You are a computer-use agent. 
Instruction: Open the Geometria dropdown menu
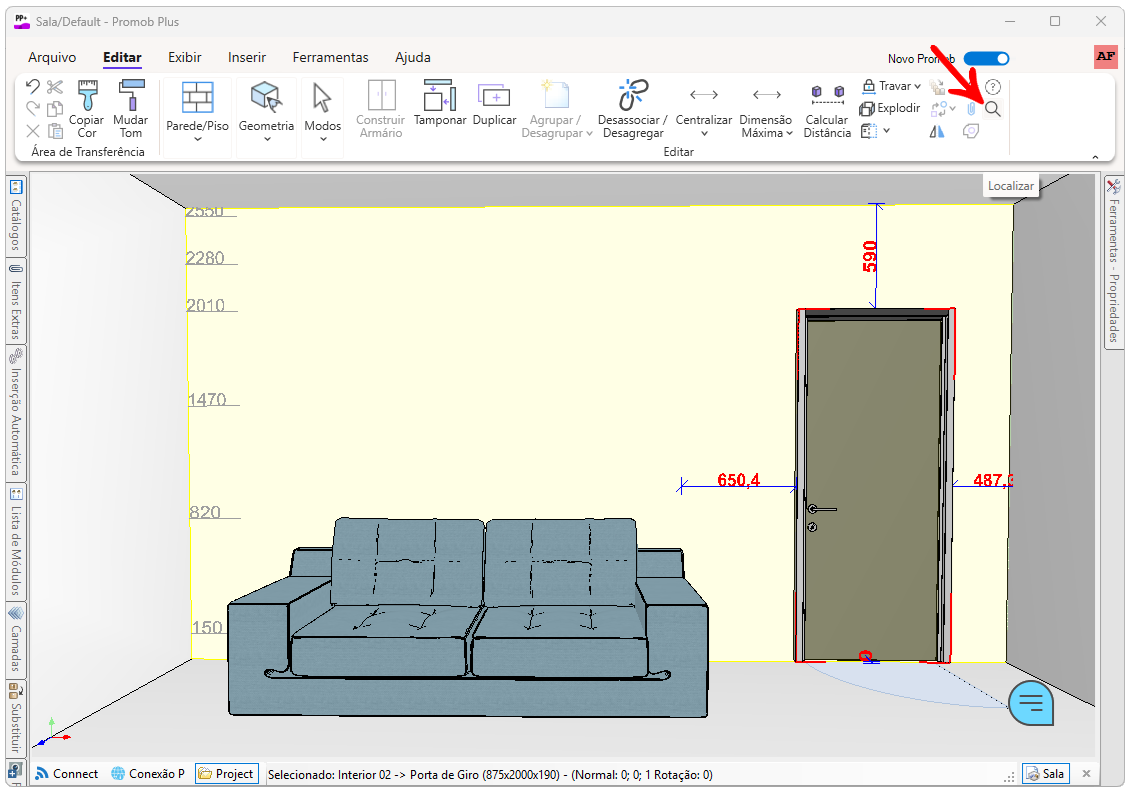coord(266,139)
